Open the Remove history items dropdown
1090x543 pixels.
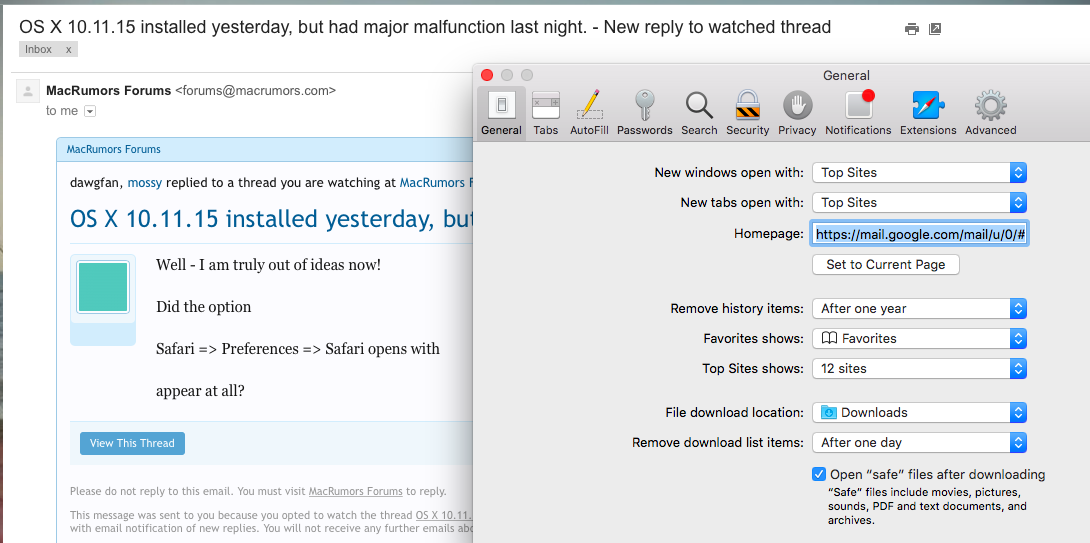pos(919,309)
